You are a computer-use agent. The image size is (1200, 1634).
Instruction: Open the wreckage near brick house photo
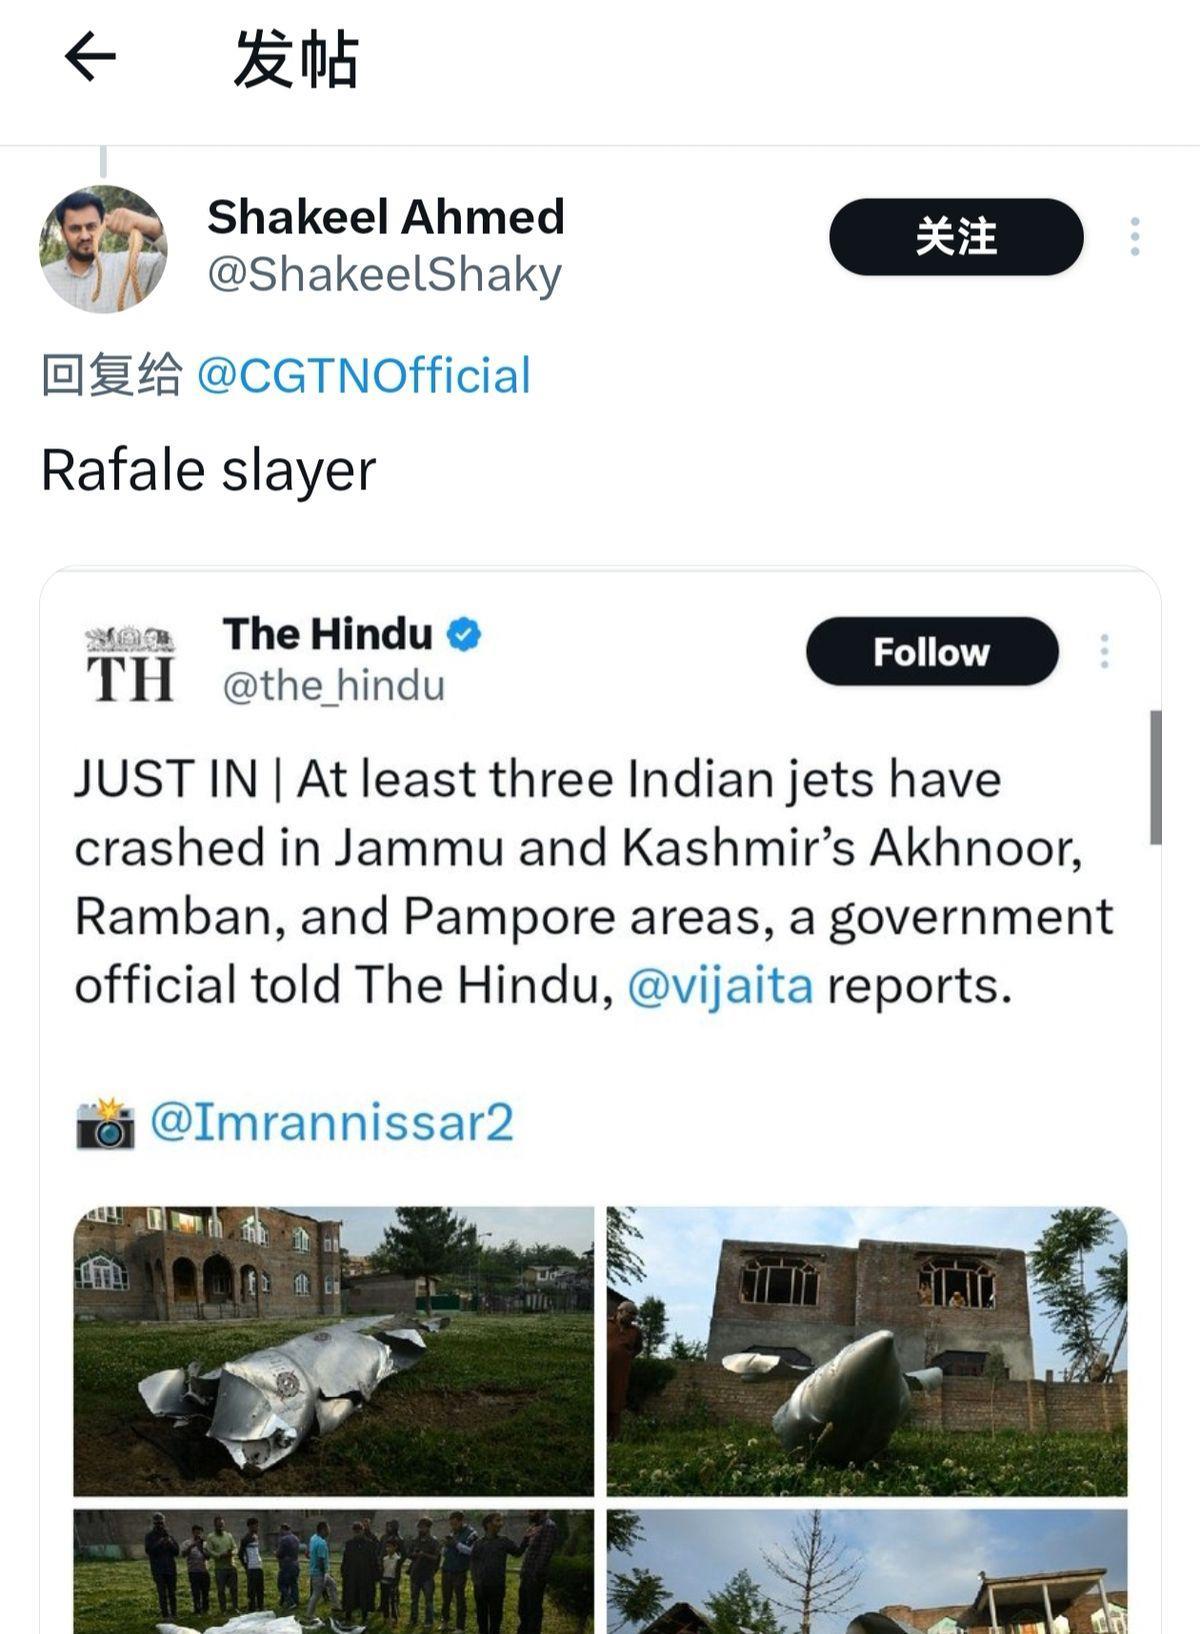coord(867,1351)
